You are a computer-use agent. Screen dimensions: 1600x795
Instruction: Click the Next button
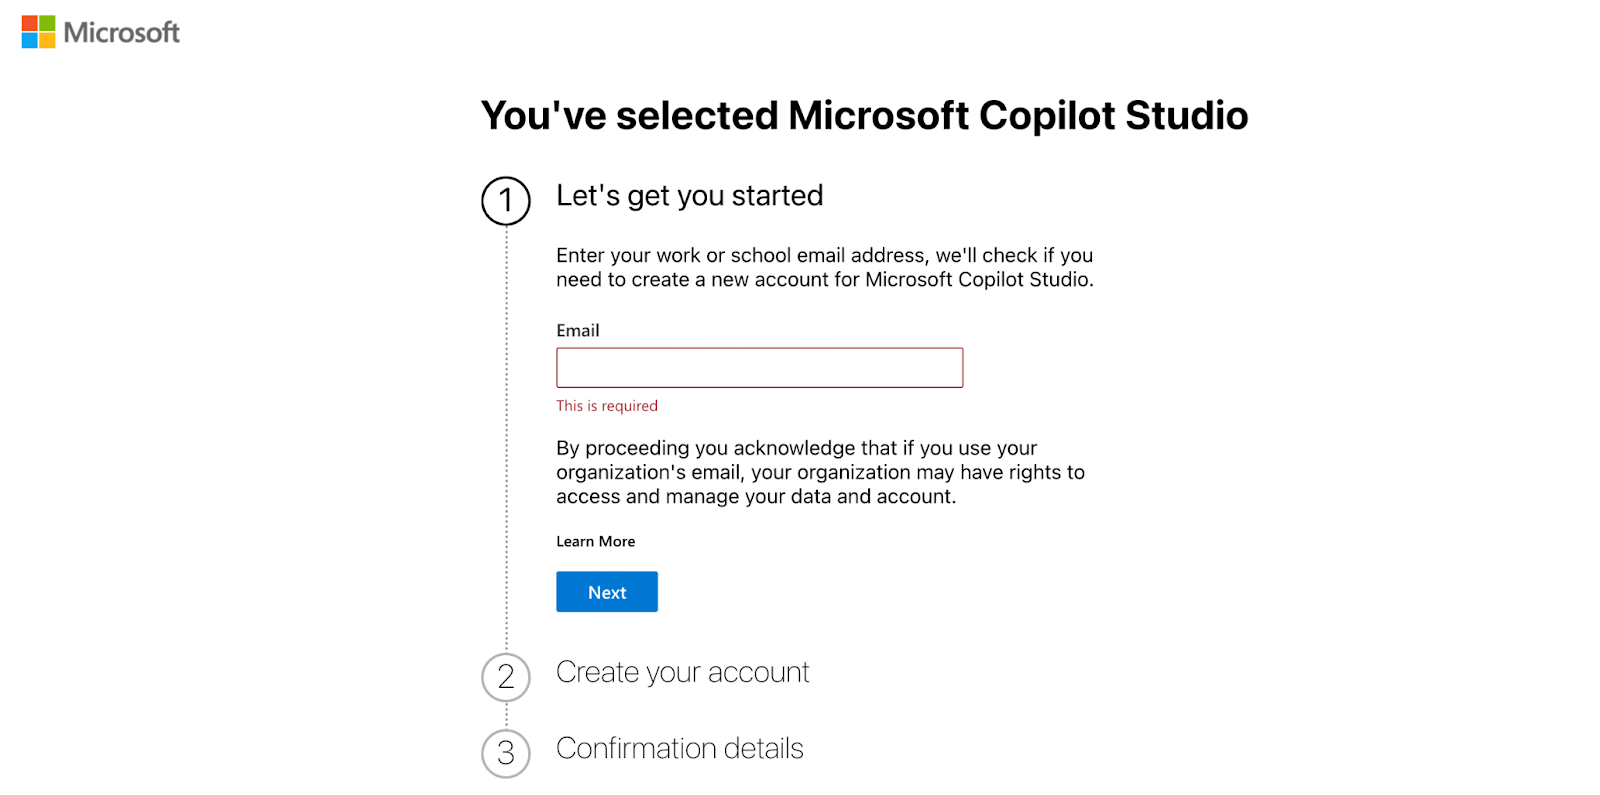607,592
